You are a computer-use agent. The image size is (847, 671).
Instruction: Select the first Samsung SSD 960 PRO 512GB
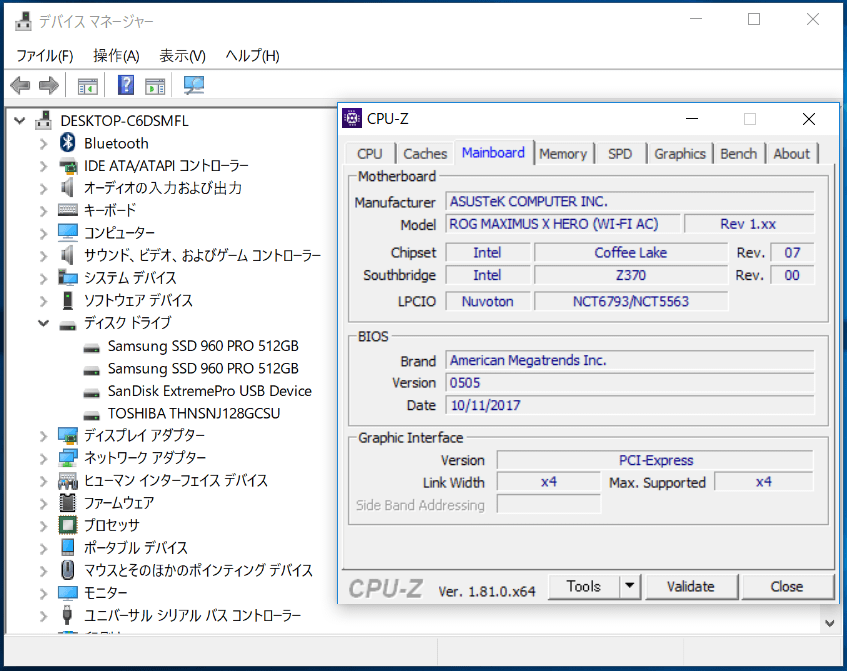[x=203, y=346]
